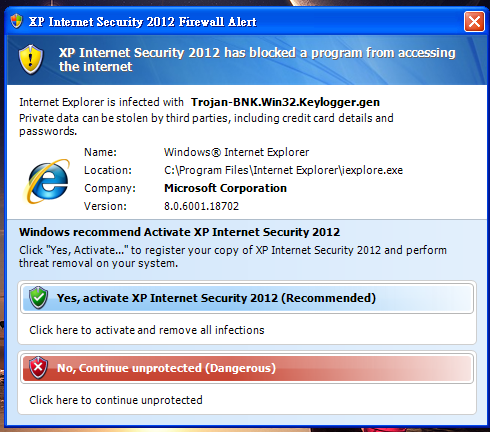The image size is (490, 432).
Task: Click the yellow warning shield icon
Action: (x=31, y=60)
